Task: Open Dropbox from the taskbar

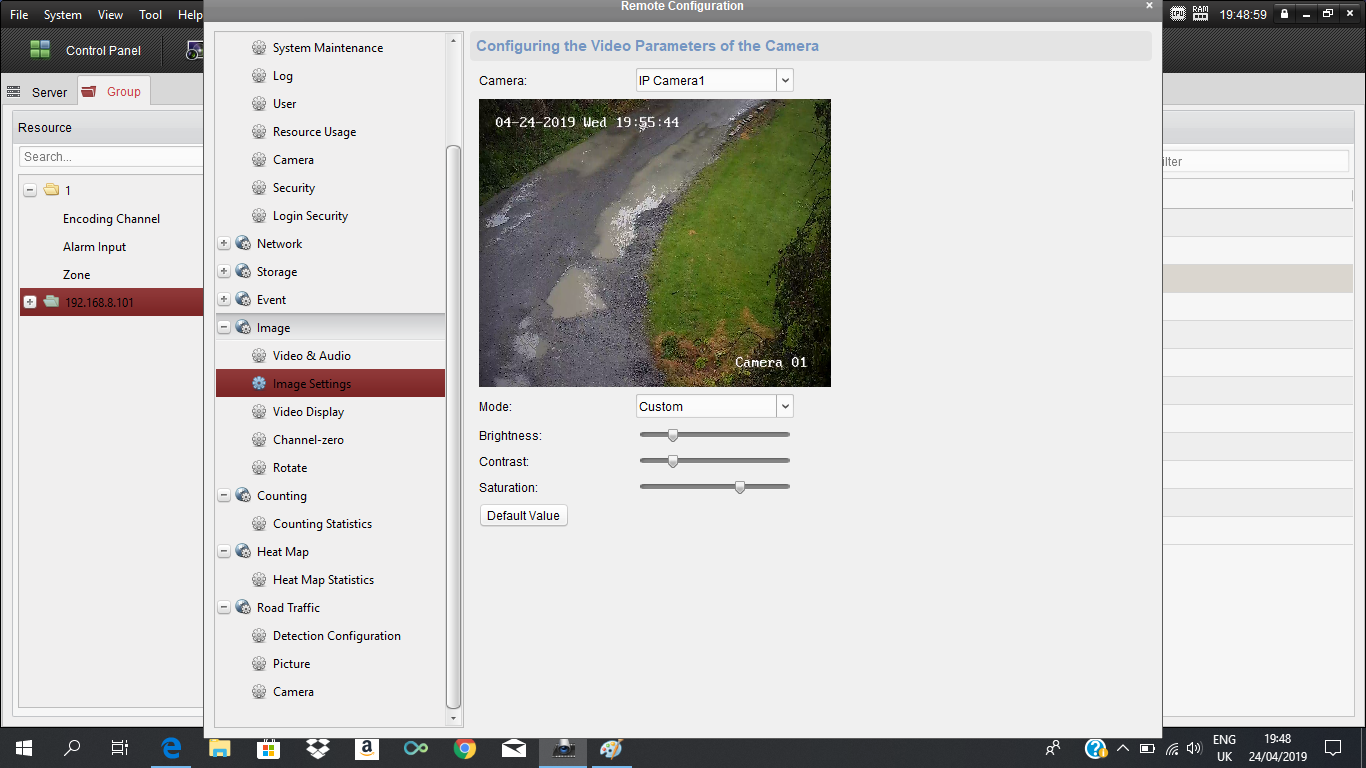Action: click(x=318, y=748)
